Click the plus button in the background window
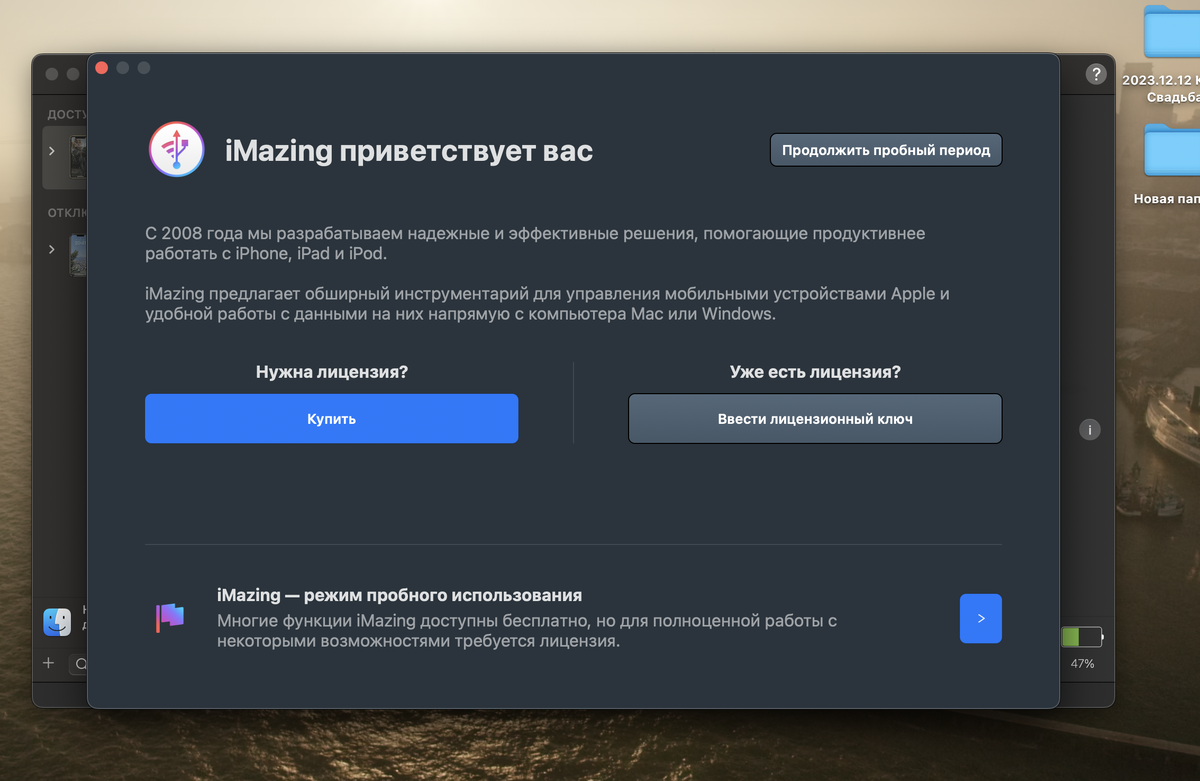The width and height of the screenshot is (1200, 781). 48,663
